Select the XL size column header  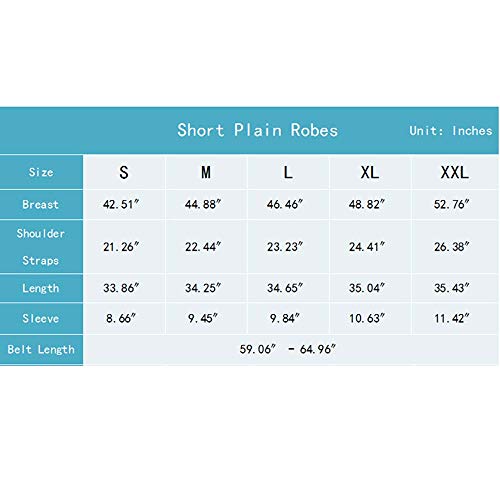pos(370,172)
